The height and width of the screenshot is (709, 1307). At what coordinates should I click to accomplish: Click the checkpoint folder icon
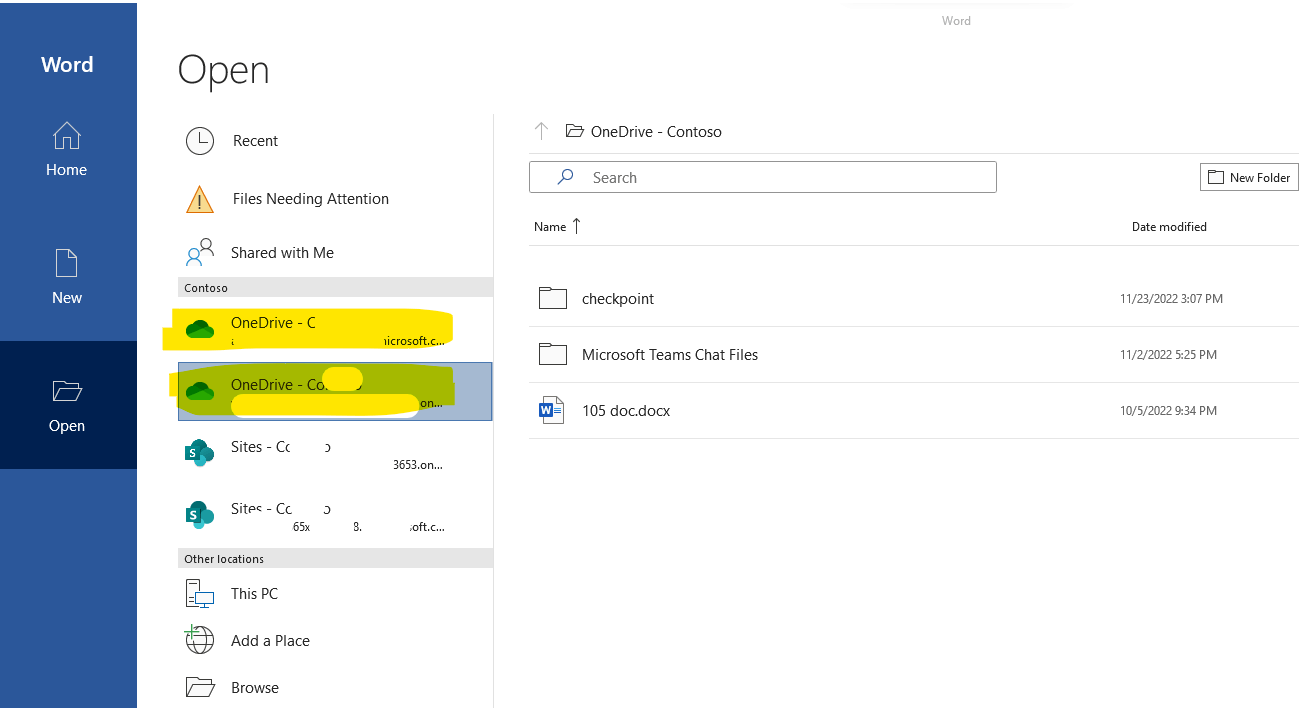(x=553, y=298)
